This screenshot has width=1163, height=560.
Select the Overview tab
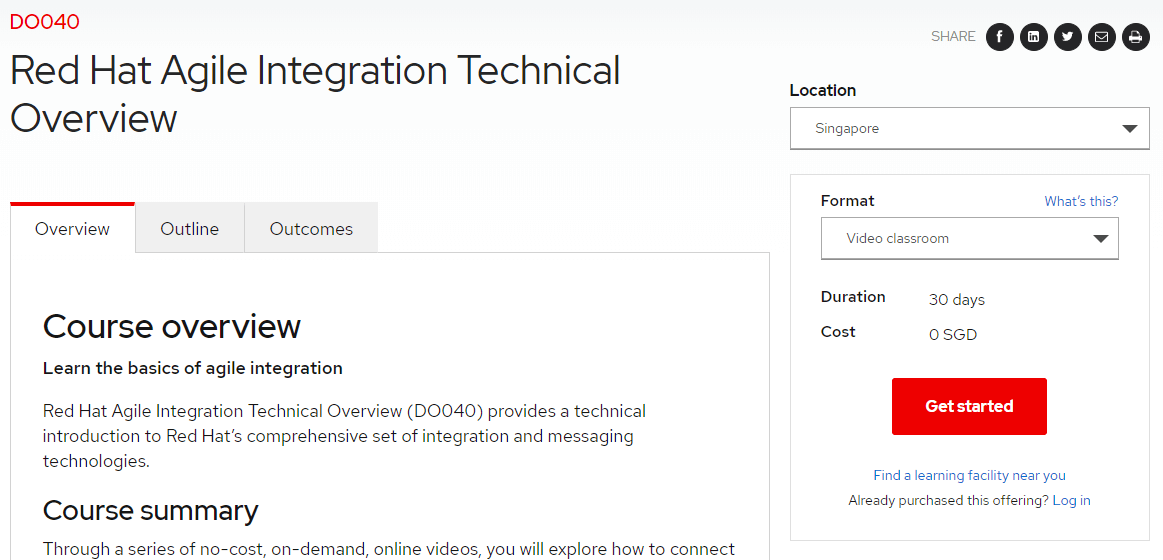pos(72,229)
